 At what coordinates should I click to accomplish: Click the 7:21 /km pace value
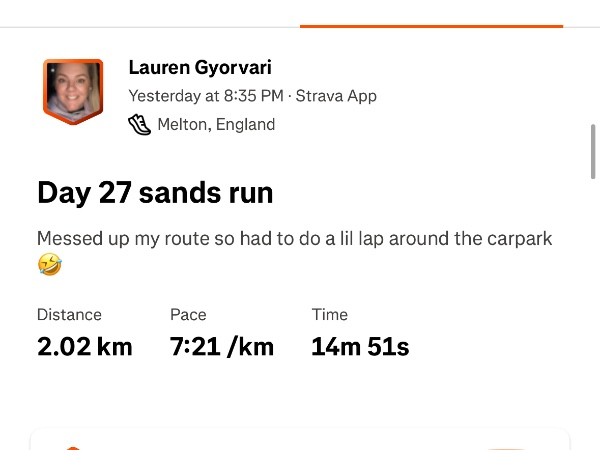[221, 347]
